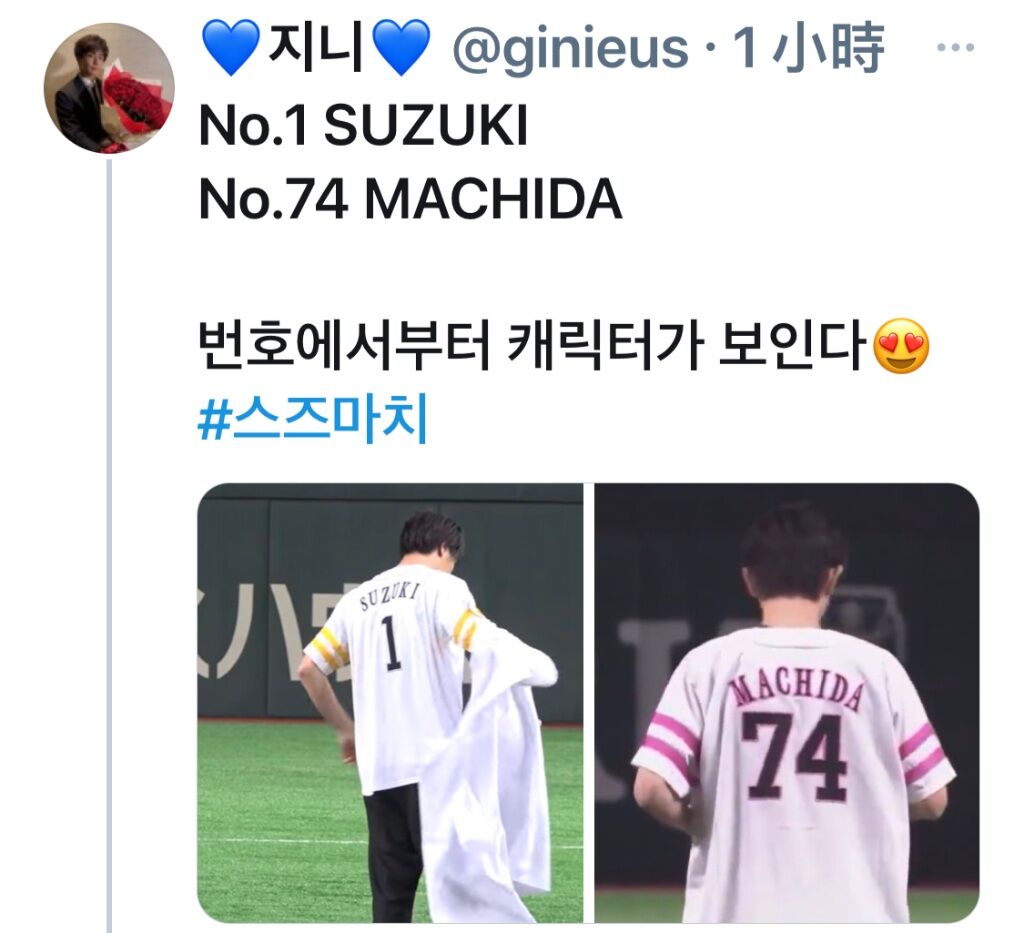Click the MACHIDA name on the jersey
Viewport: 1024px width, 933px height.
tap(796, 691)
